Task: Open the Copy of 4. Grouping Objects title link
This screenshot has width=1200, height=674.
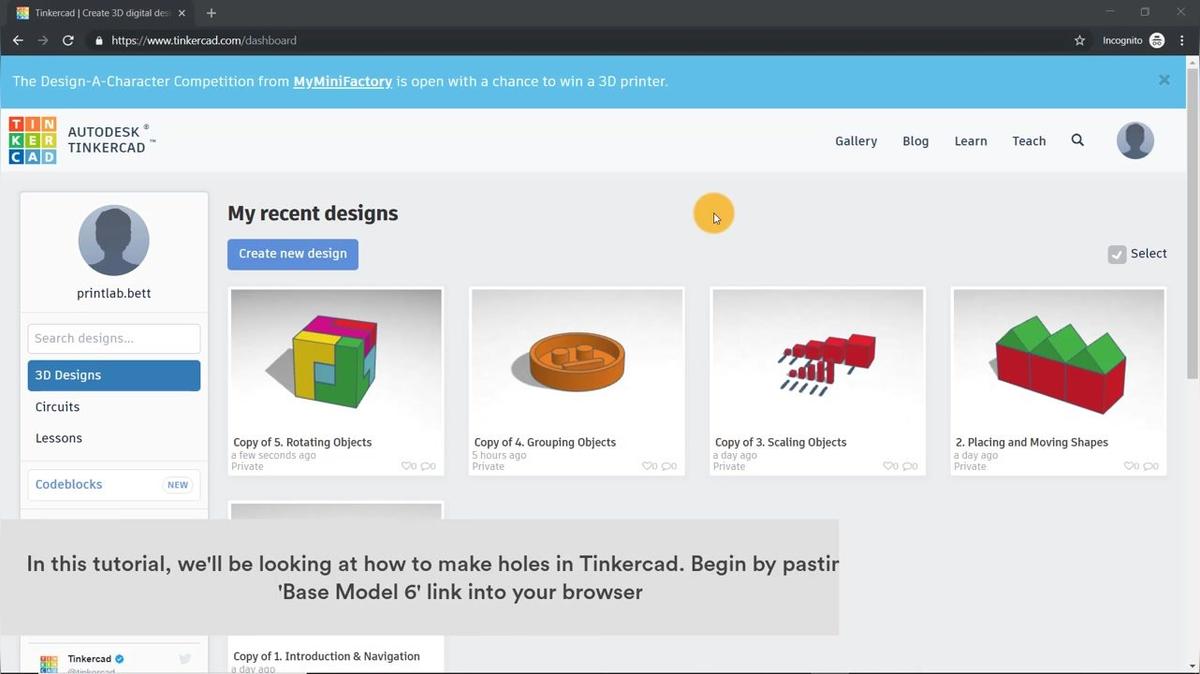Action: point(545,442)
